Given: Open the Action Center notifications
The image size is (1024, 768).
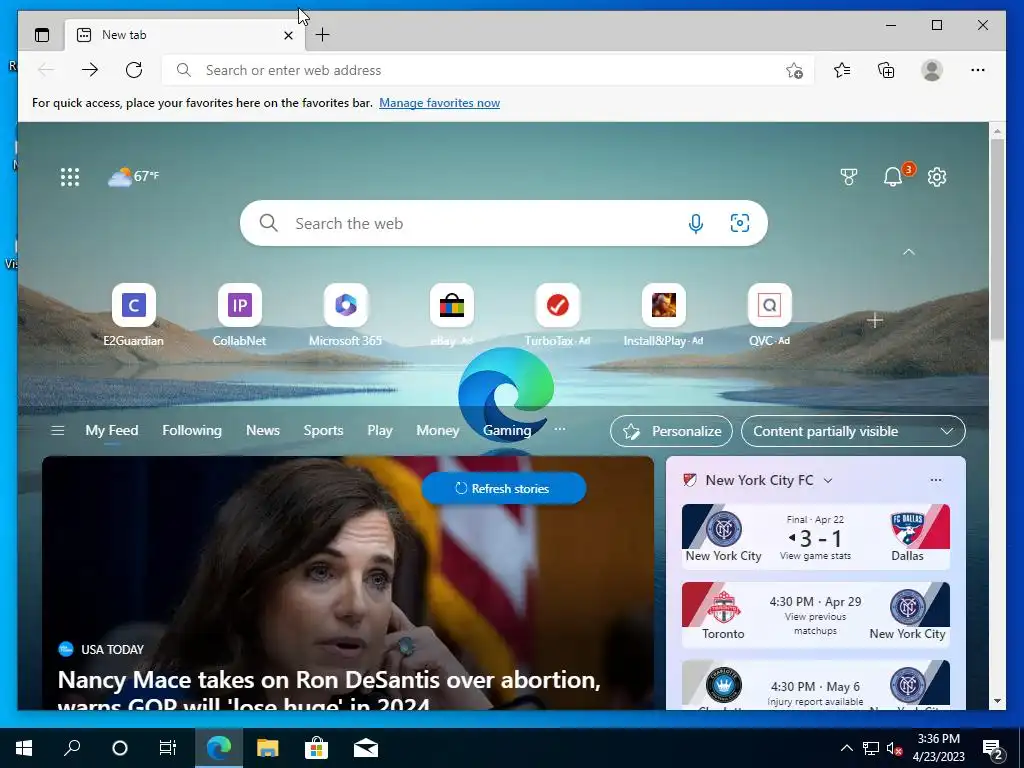Looking at the screenshot, I should point(993,748).
